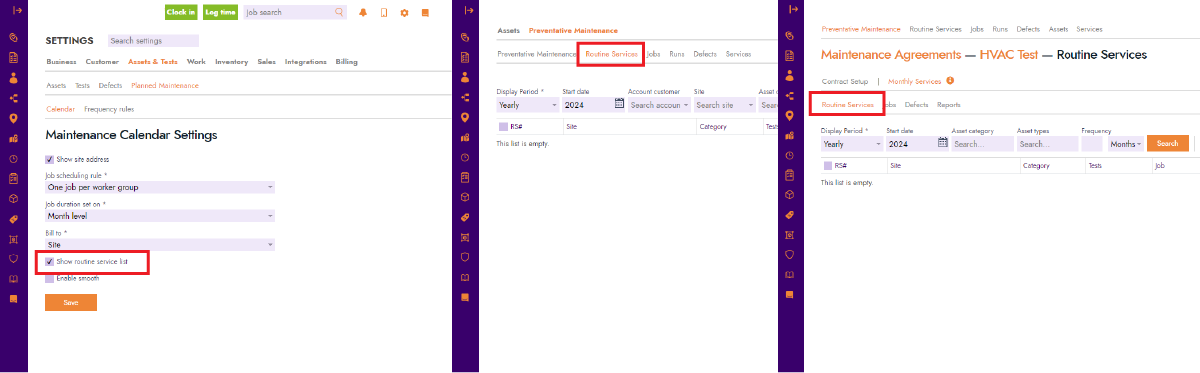
Task: Open the Inventory settings tab
Action: [231, 62]
